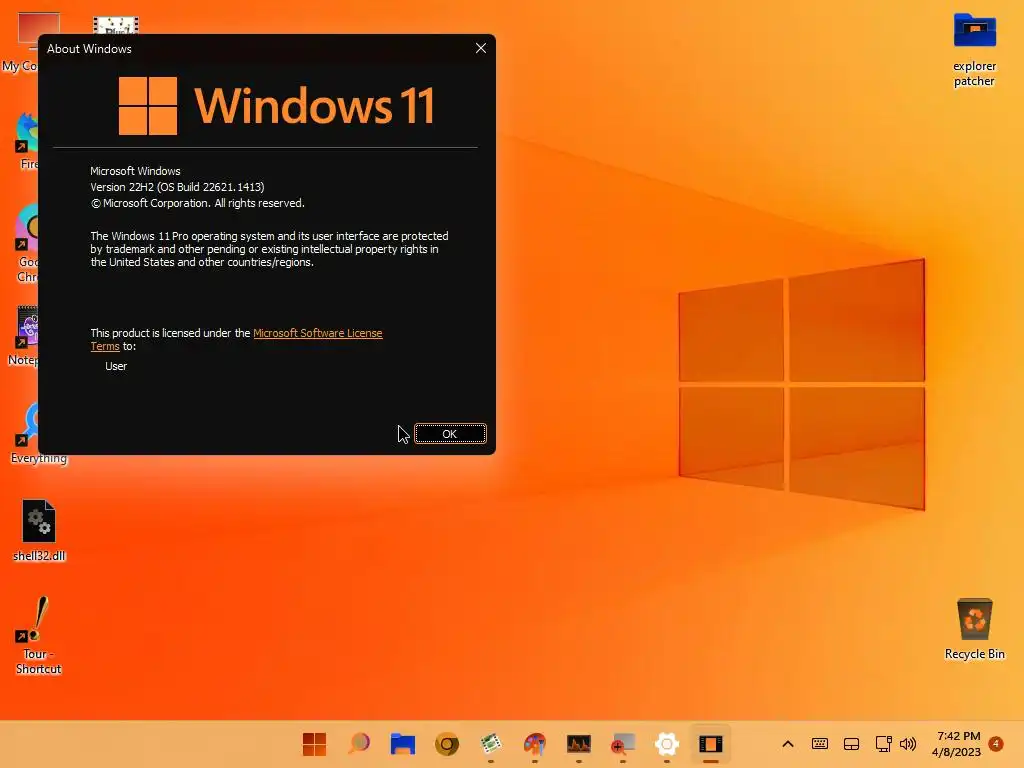The height and width of the screenshot is (768, 1024).
Task: Open the film strip app on taskbar
Action: [x=491, y=744]
